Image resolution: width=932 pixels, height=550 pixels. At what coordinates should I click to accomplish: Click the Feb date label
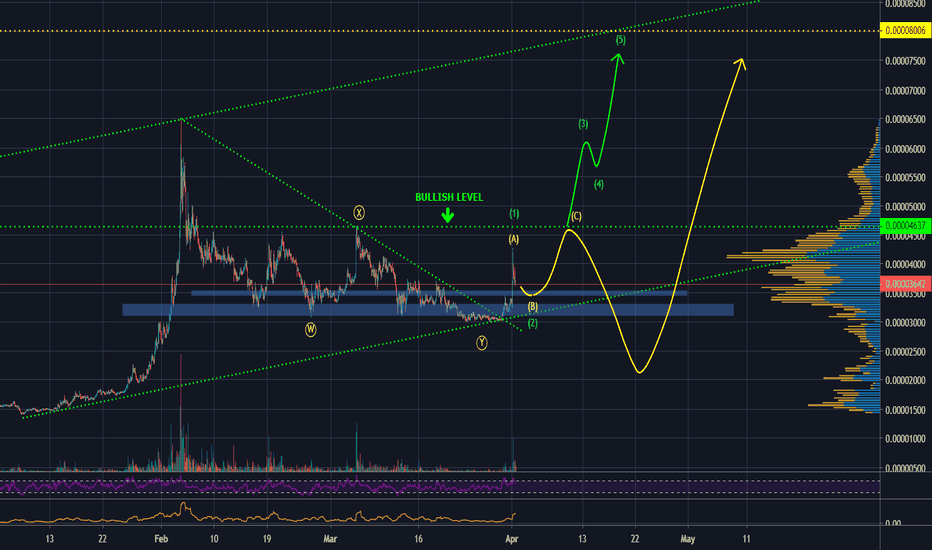coord(161,539)
